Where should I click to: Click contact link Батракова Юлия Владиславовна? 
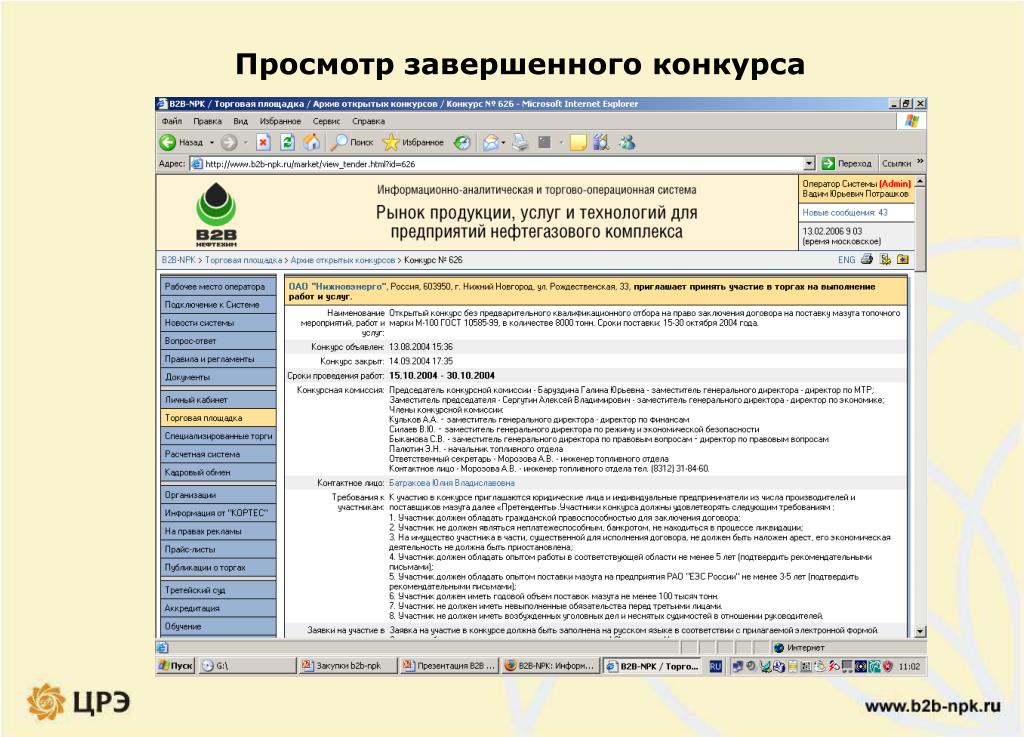click(x=451, y=483)
